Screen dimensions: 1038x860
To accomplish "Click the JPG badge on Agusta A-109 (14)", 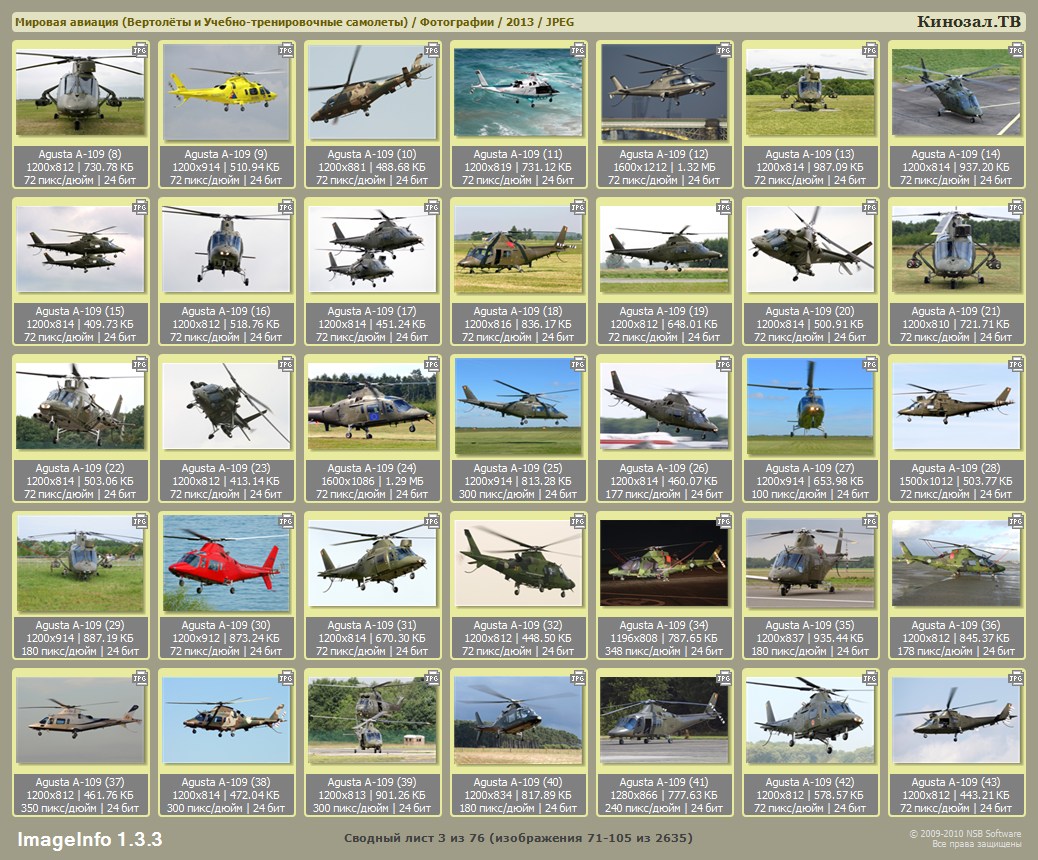I will [1015, 49].
